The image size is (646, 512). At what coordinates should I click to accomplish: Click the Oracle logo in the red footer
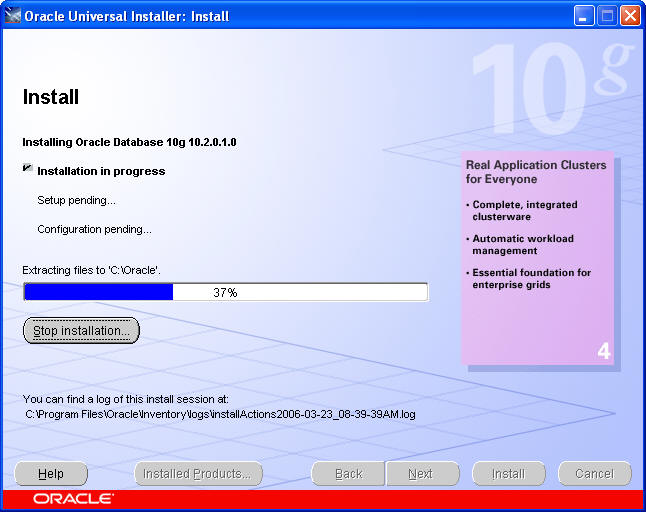(73, 499)
